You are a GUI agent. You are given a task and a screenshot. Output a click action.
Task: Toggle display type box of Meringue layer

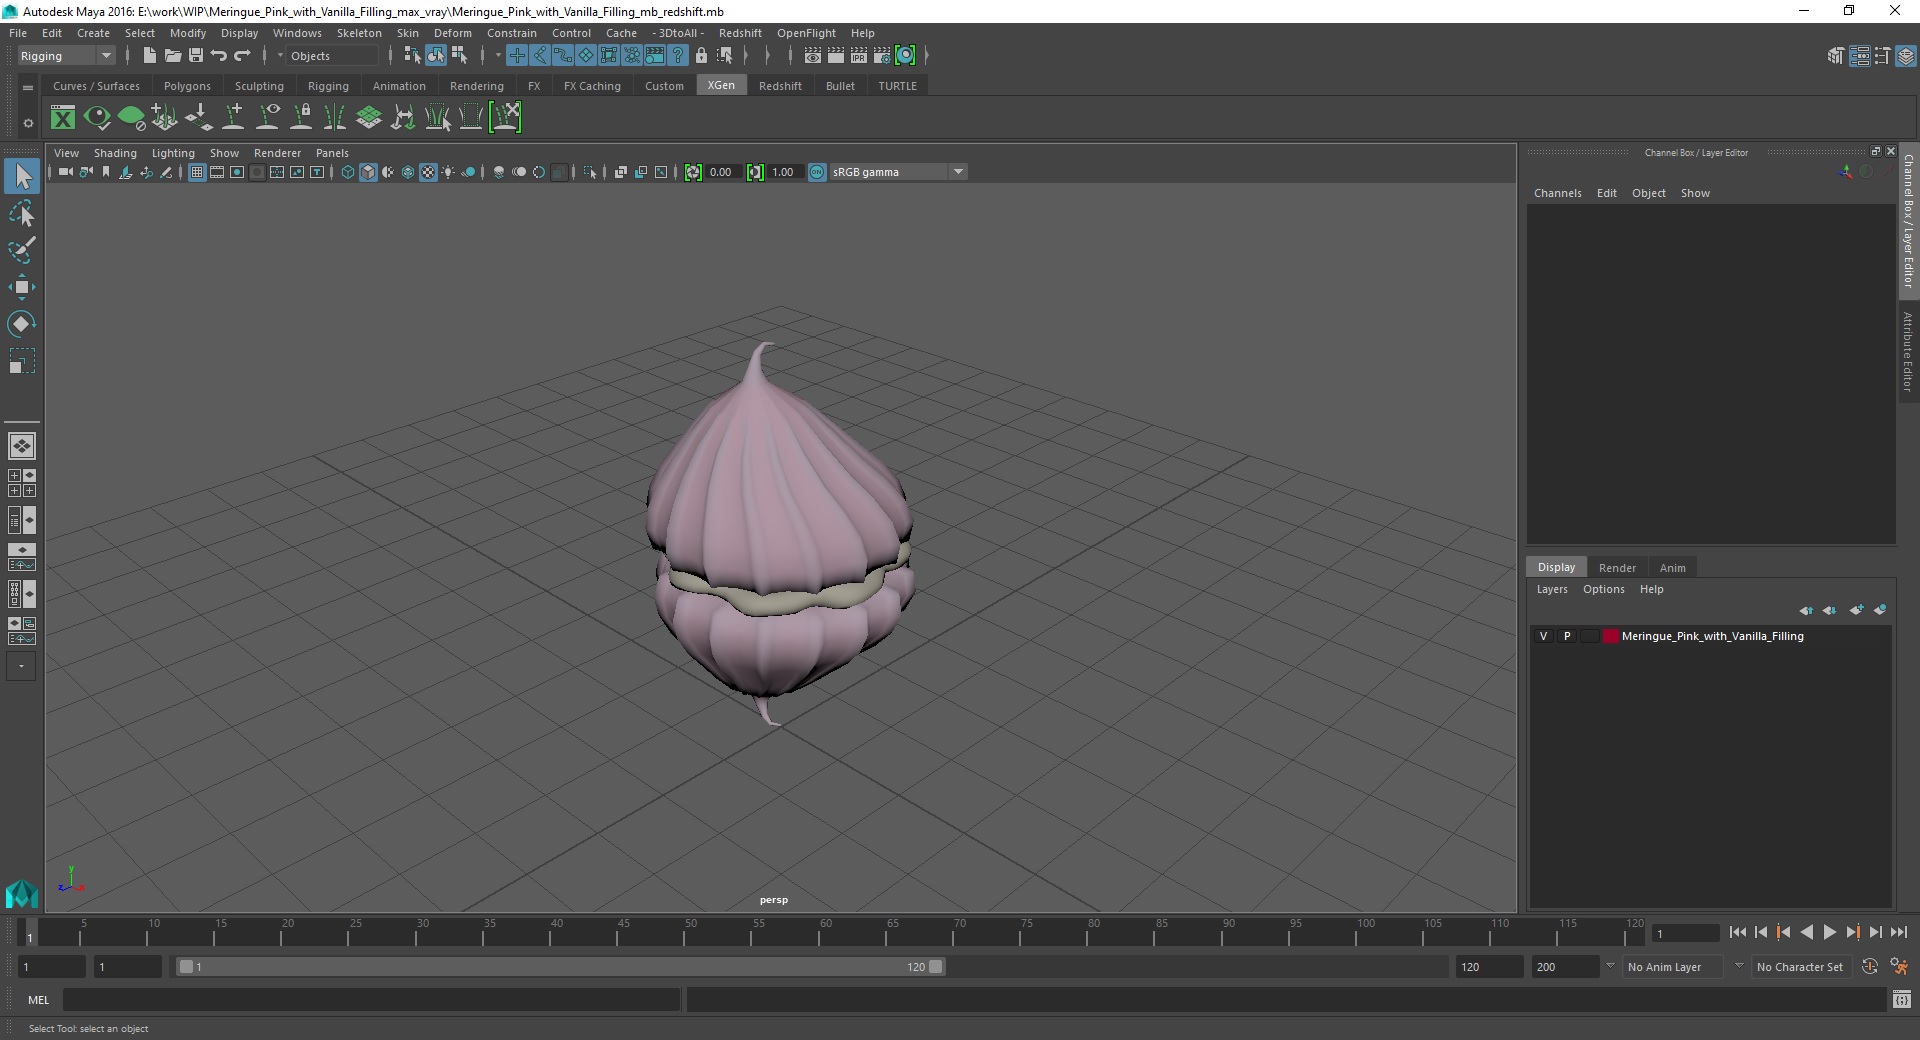[1589, 636]
